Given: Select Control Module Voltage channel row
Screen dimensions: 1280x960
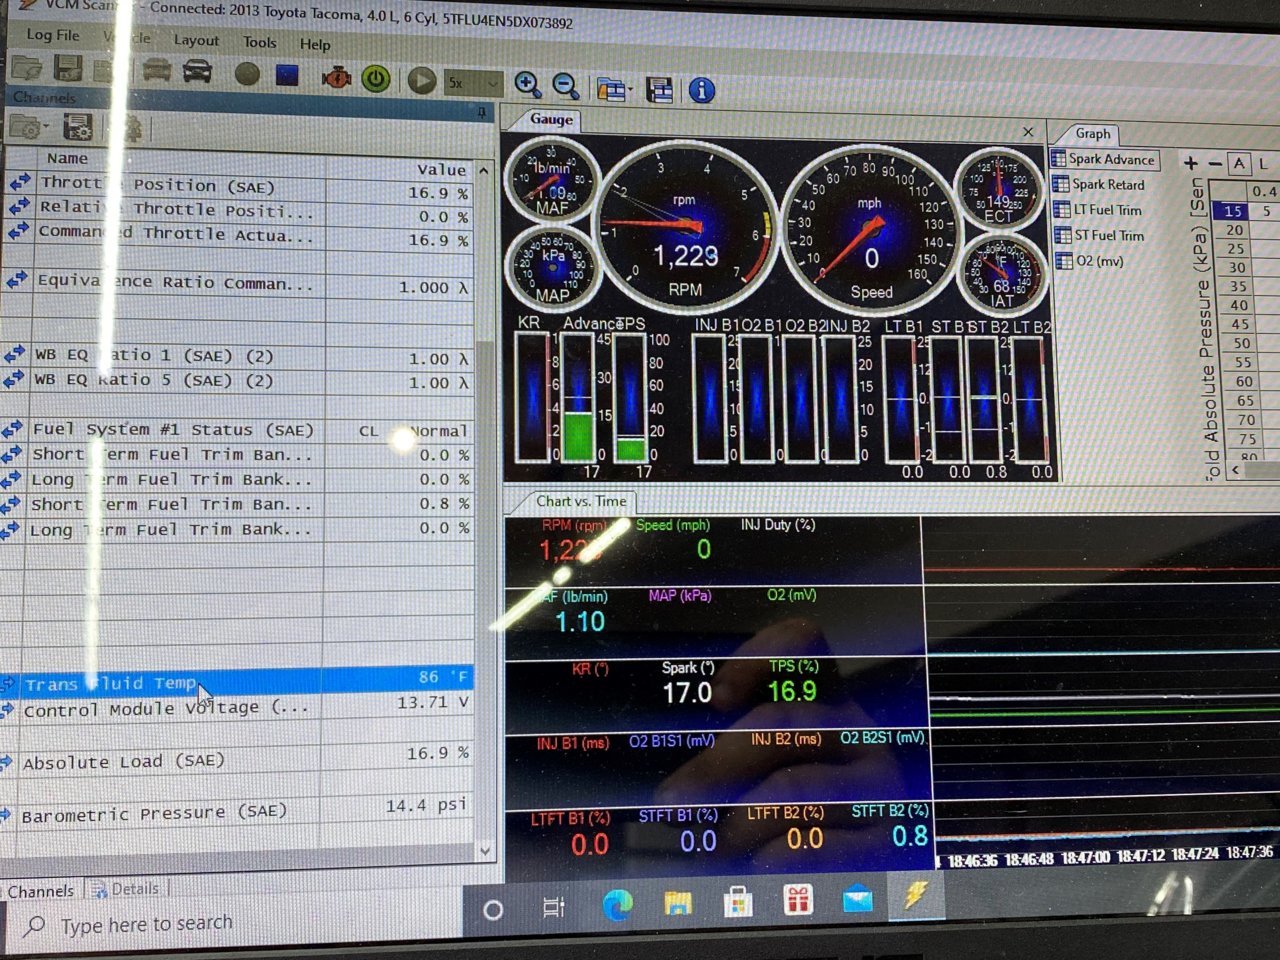Looking at the screenshot, I should (x=236, y=707).
